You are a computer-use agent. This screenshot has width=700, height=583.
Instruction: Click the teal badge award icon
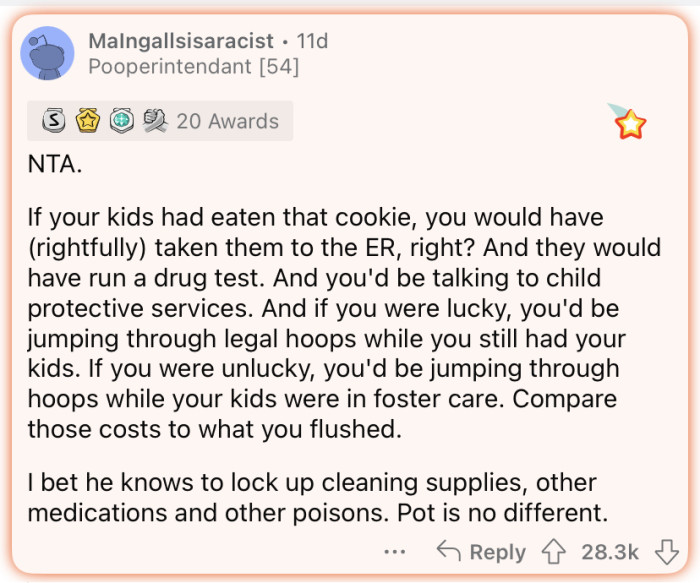pos(121,121)
